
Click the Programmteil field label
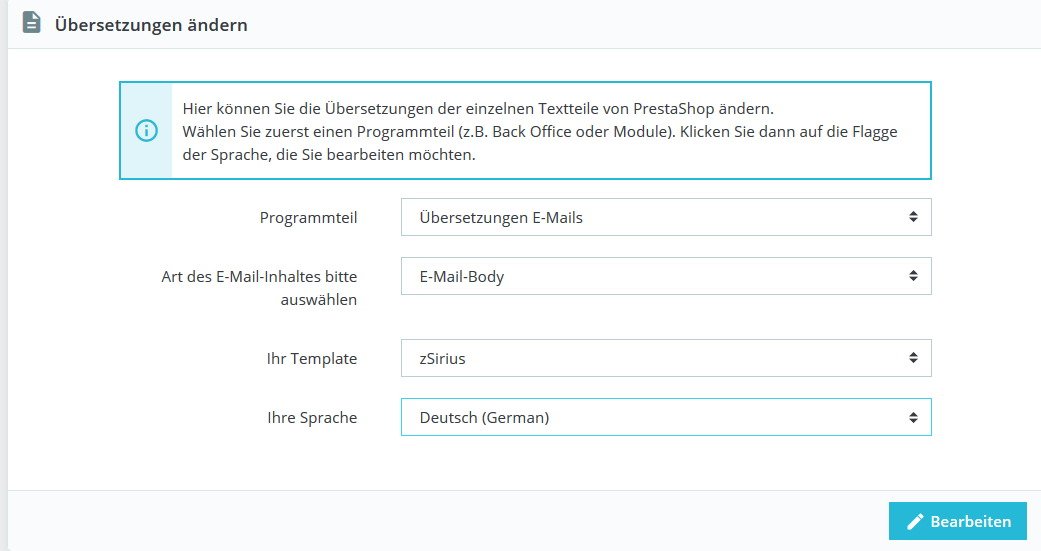[308, 217]
